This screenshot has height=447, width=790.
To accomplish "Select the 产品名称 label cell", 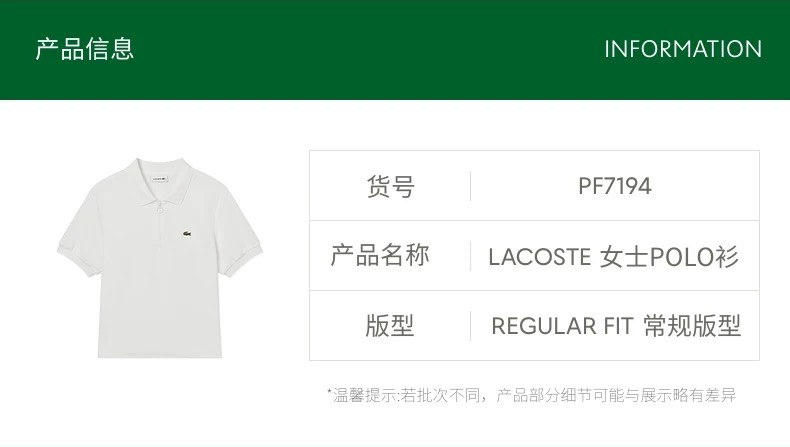I will (x=380, y=256).
